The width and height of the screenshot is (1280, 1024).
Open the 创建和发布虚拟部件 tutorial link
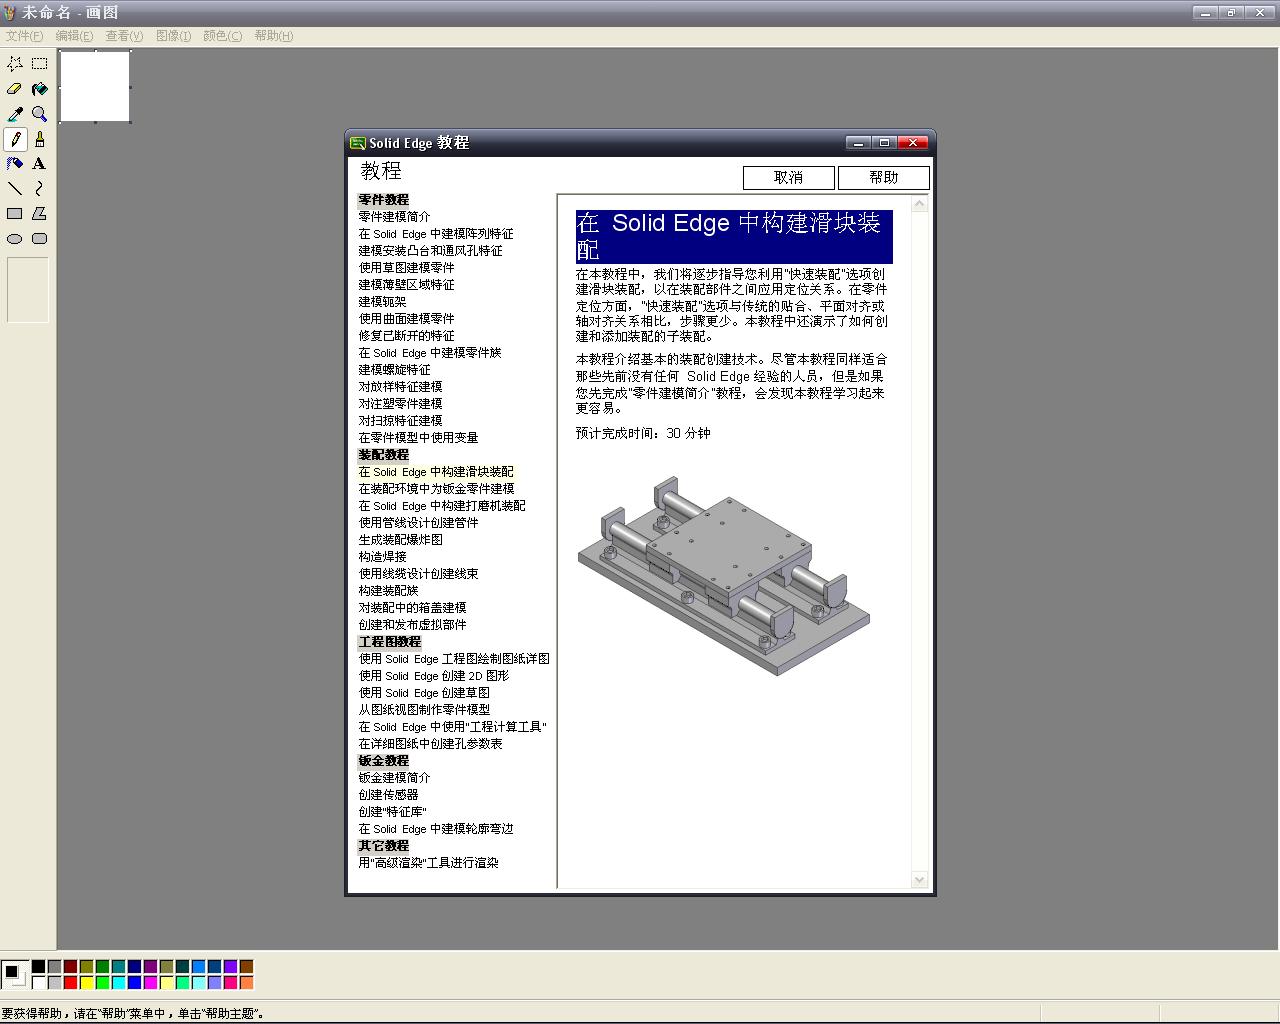pyautogui.click(x=413, y=625)
